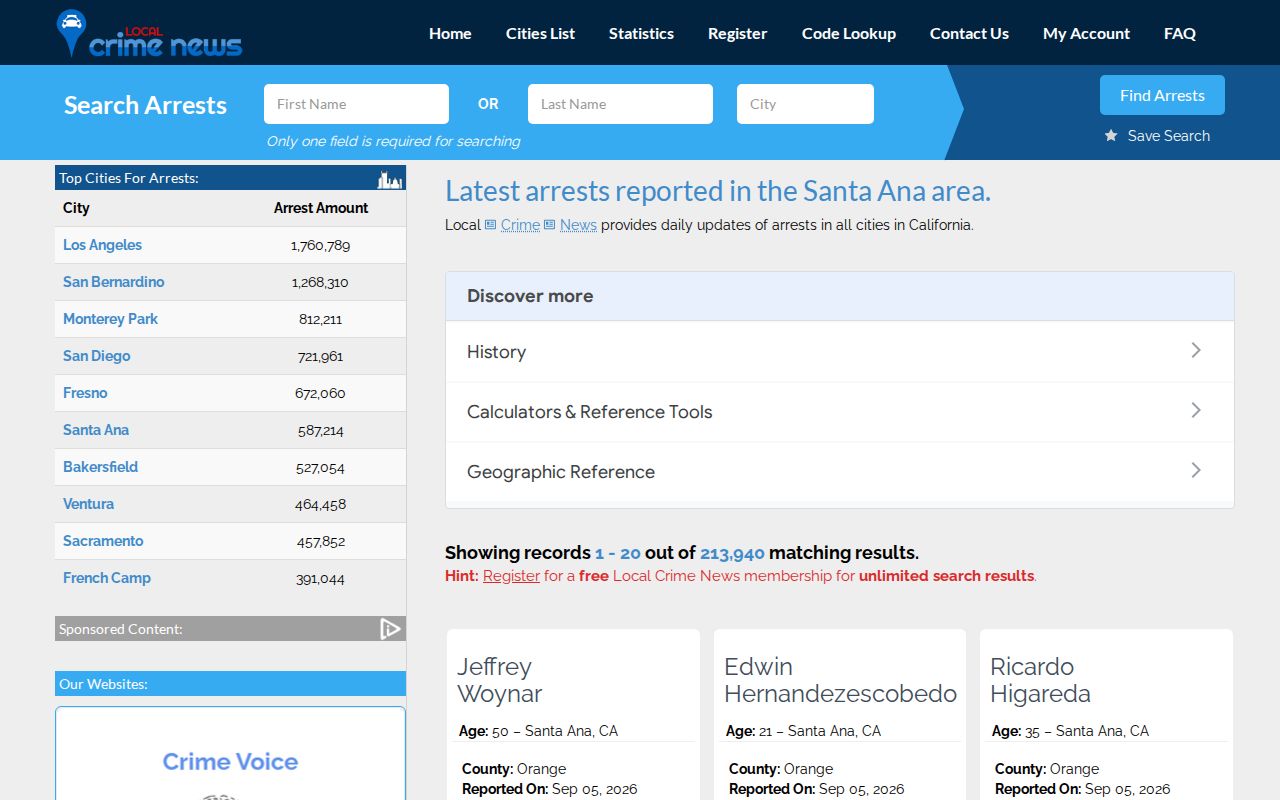
Task: Open My Account page
Action: point(1086,33)
